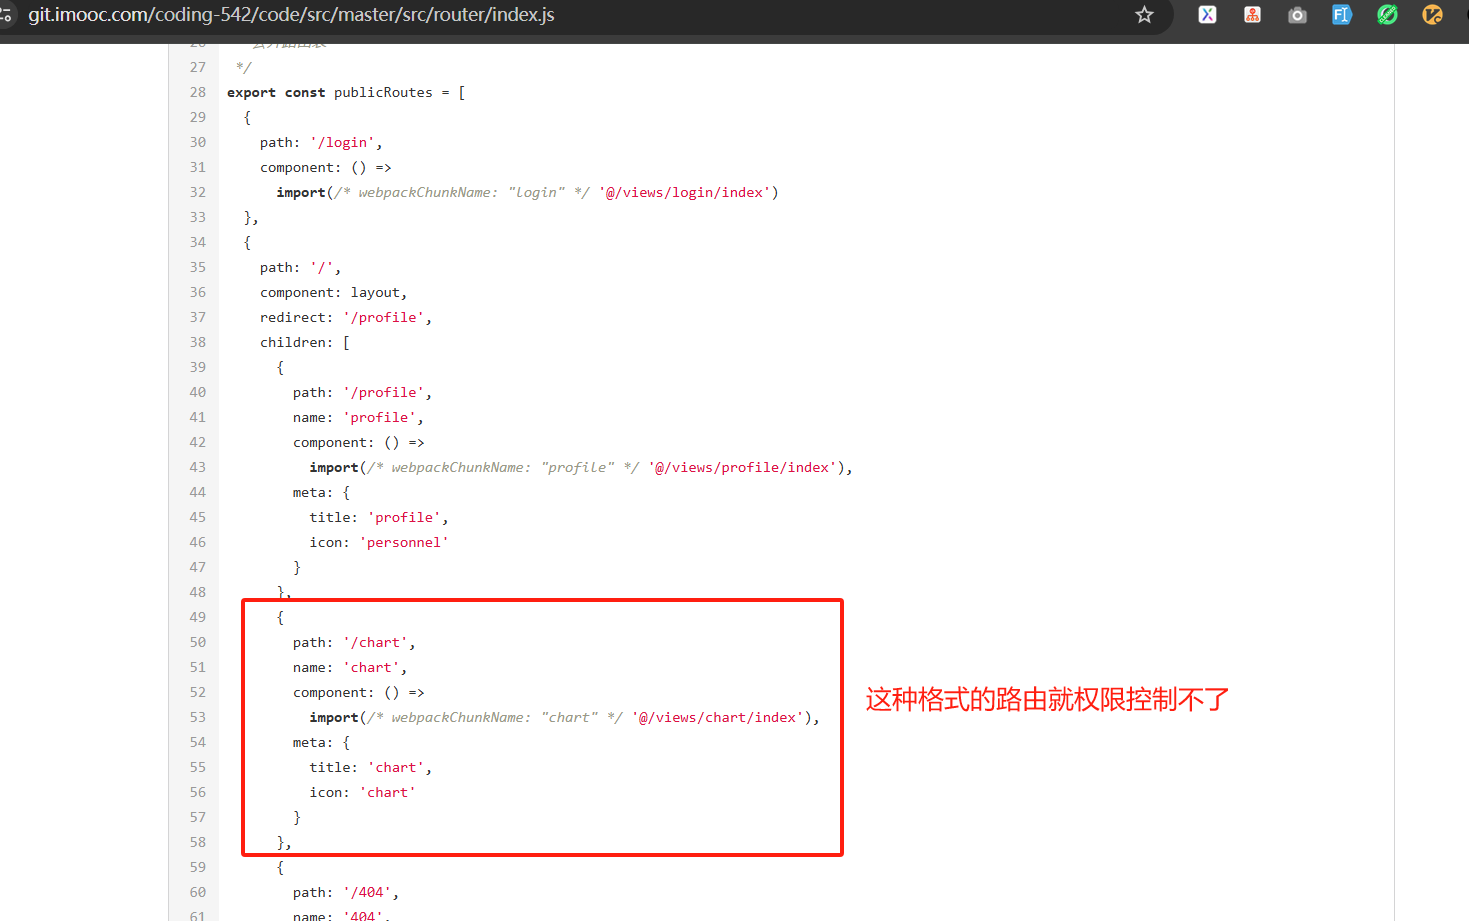
Task: Click line number 52
Action: point(198,692)
